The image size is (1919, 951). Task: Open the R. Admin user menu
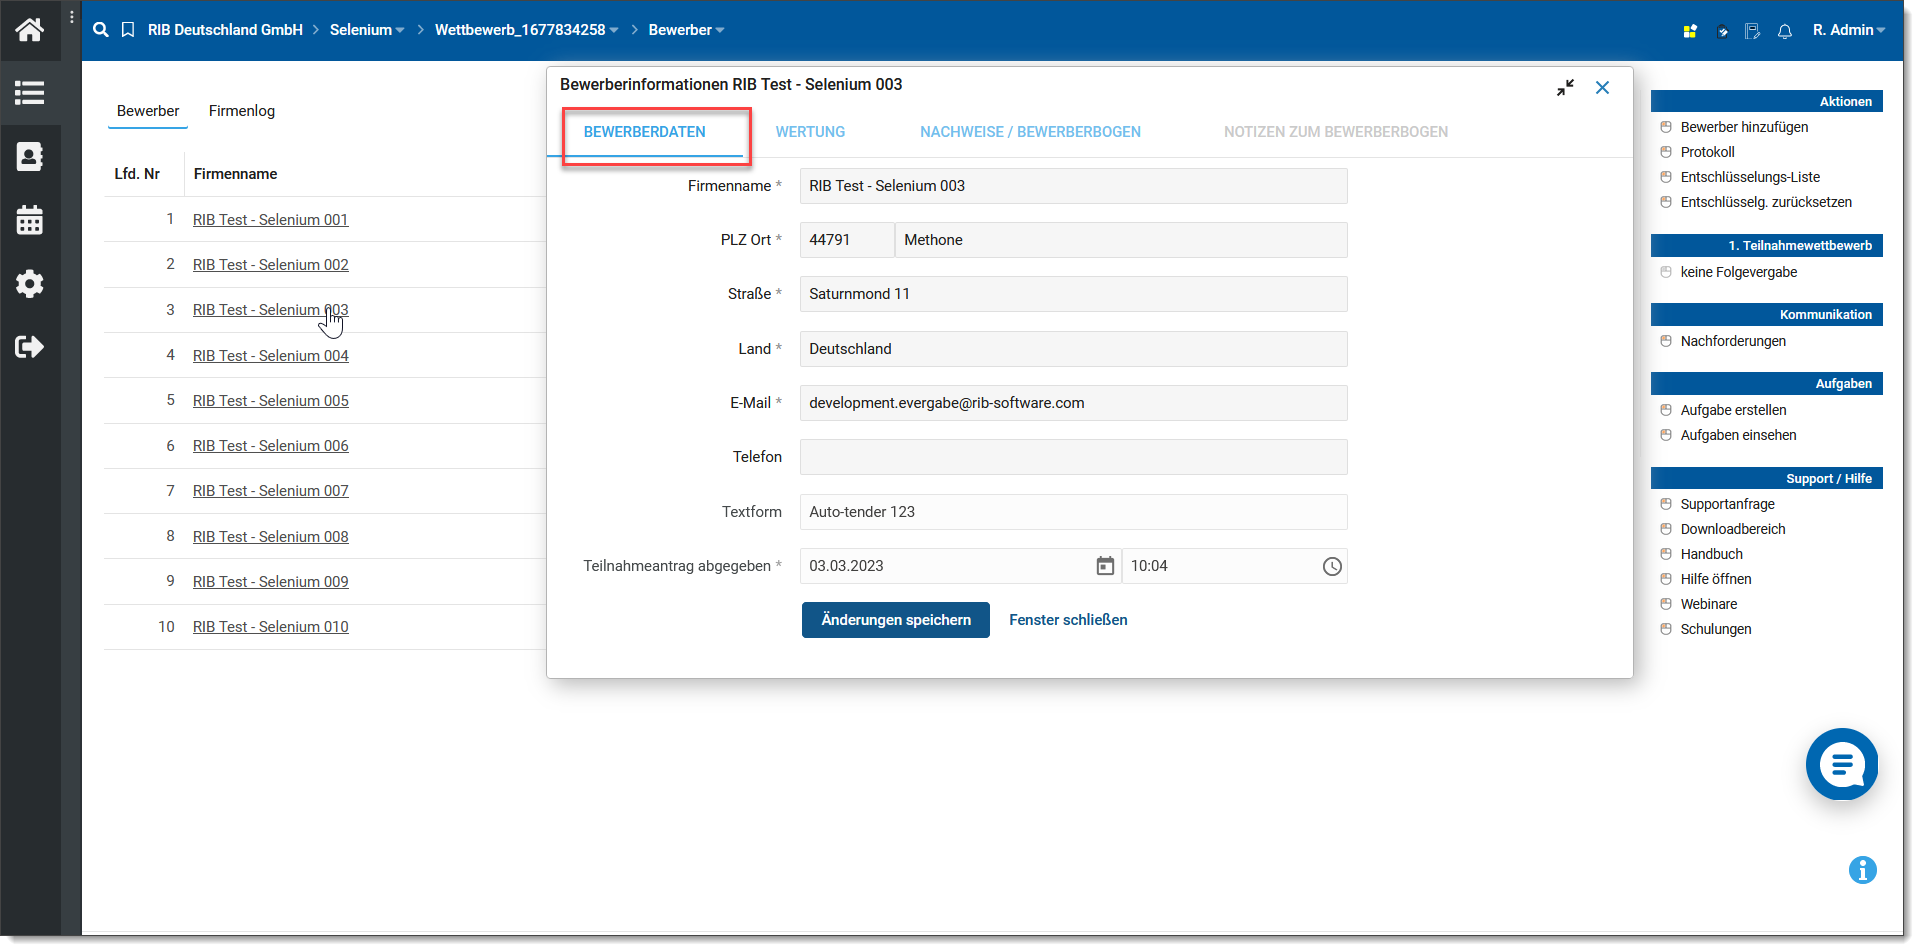1848,30
